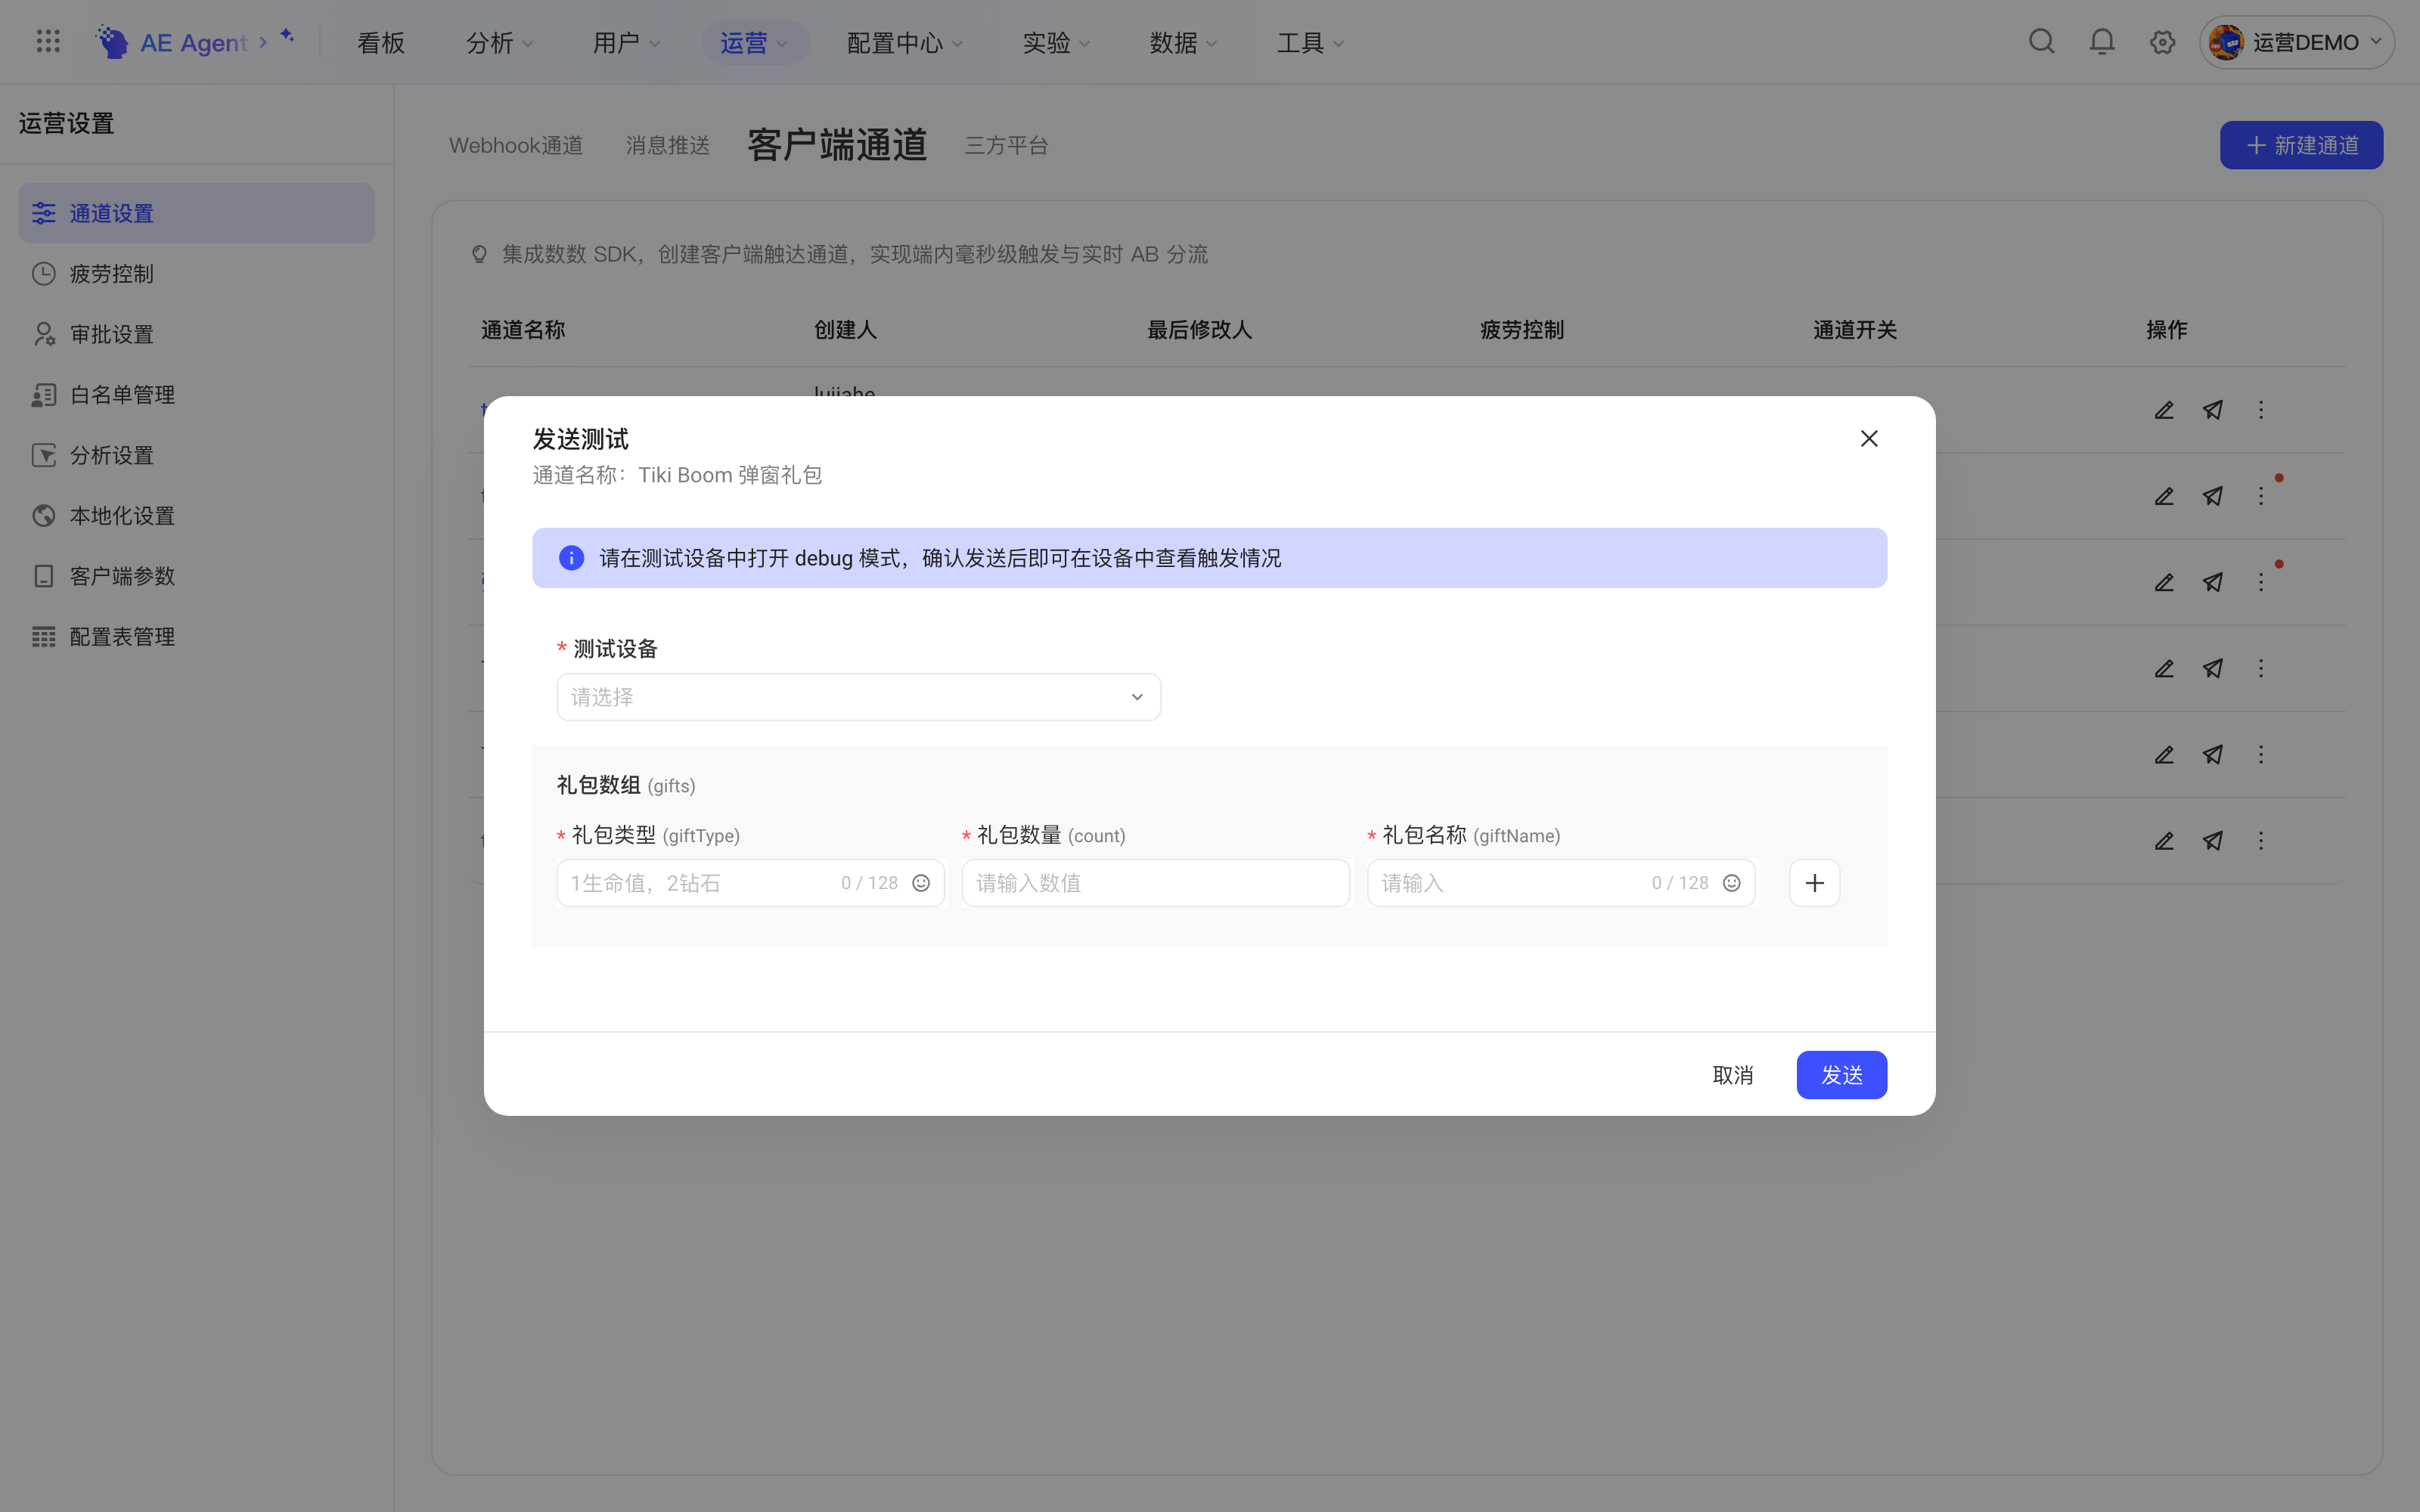Click send test icon in the second row
Image resolution: width=2420 pixels, height=1512 pixels.
2213,496
